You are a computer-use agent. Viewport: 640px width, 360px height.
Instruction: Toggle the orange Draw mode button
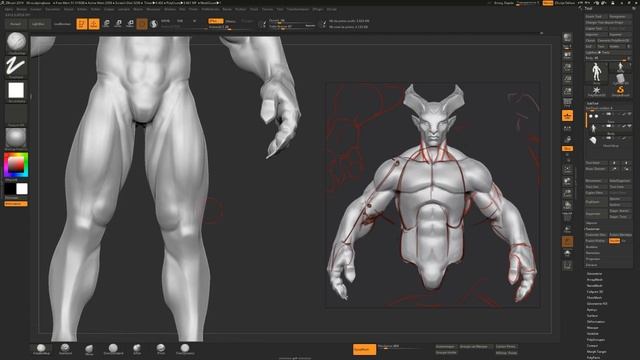tap(94, 24)
